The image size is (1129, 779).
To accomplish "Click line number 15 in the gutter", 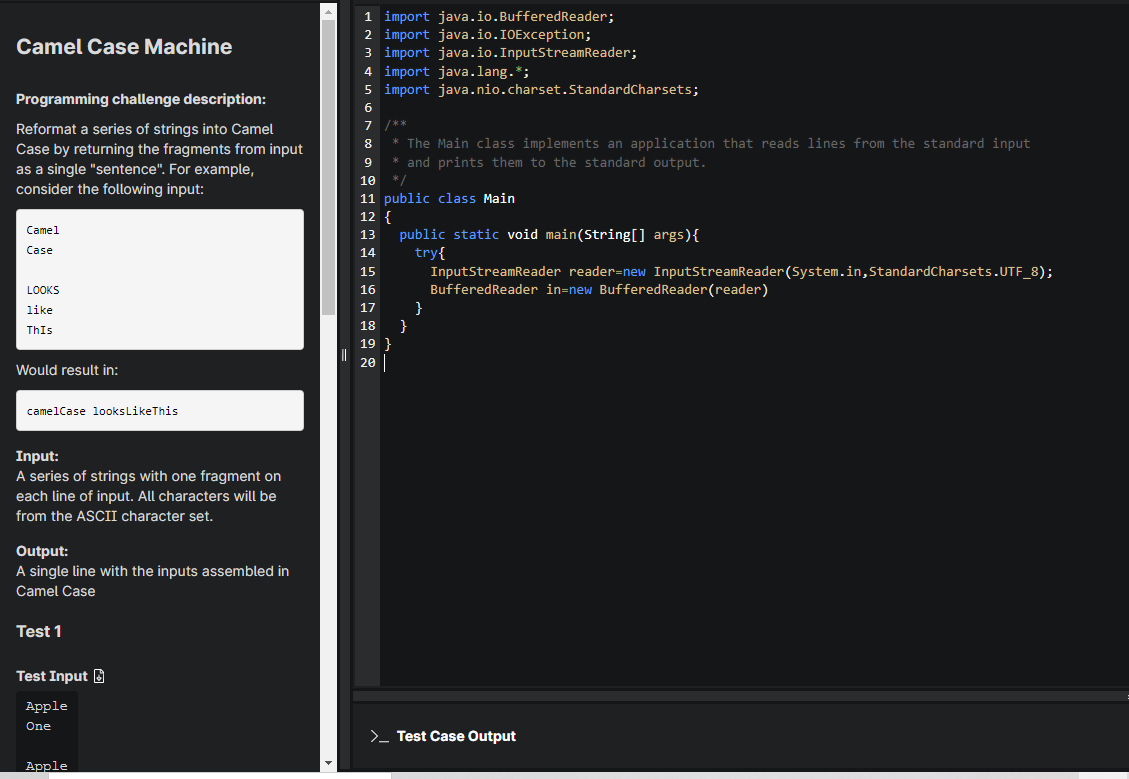I will click(367, 271).
